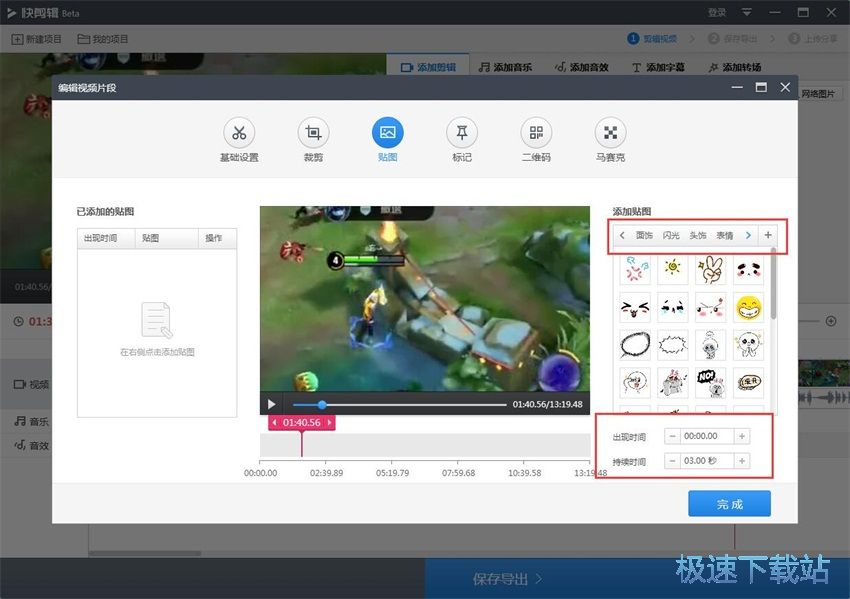Click 网络图片 button in main window
This screenshot has width=850, height=599.
point(818,94)
